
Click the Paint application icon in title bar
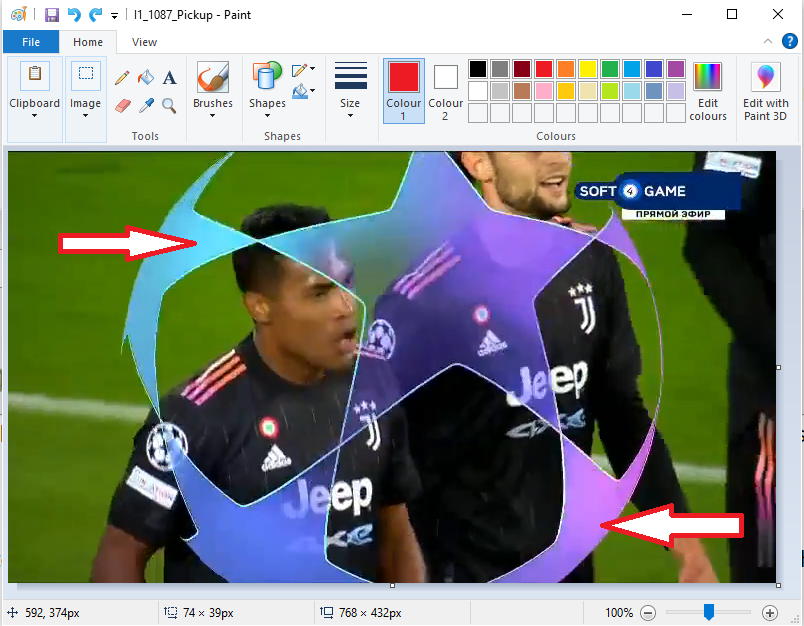coord(19,15)
